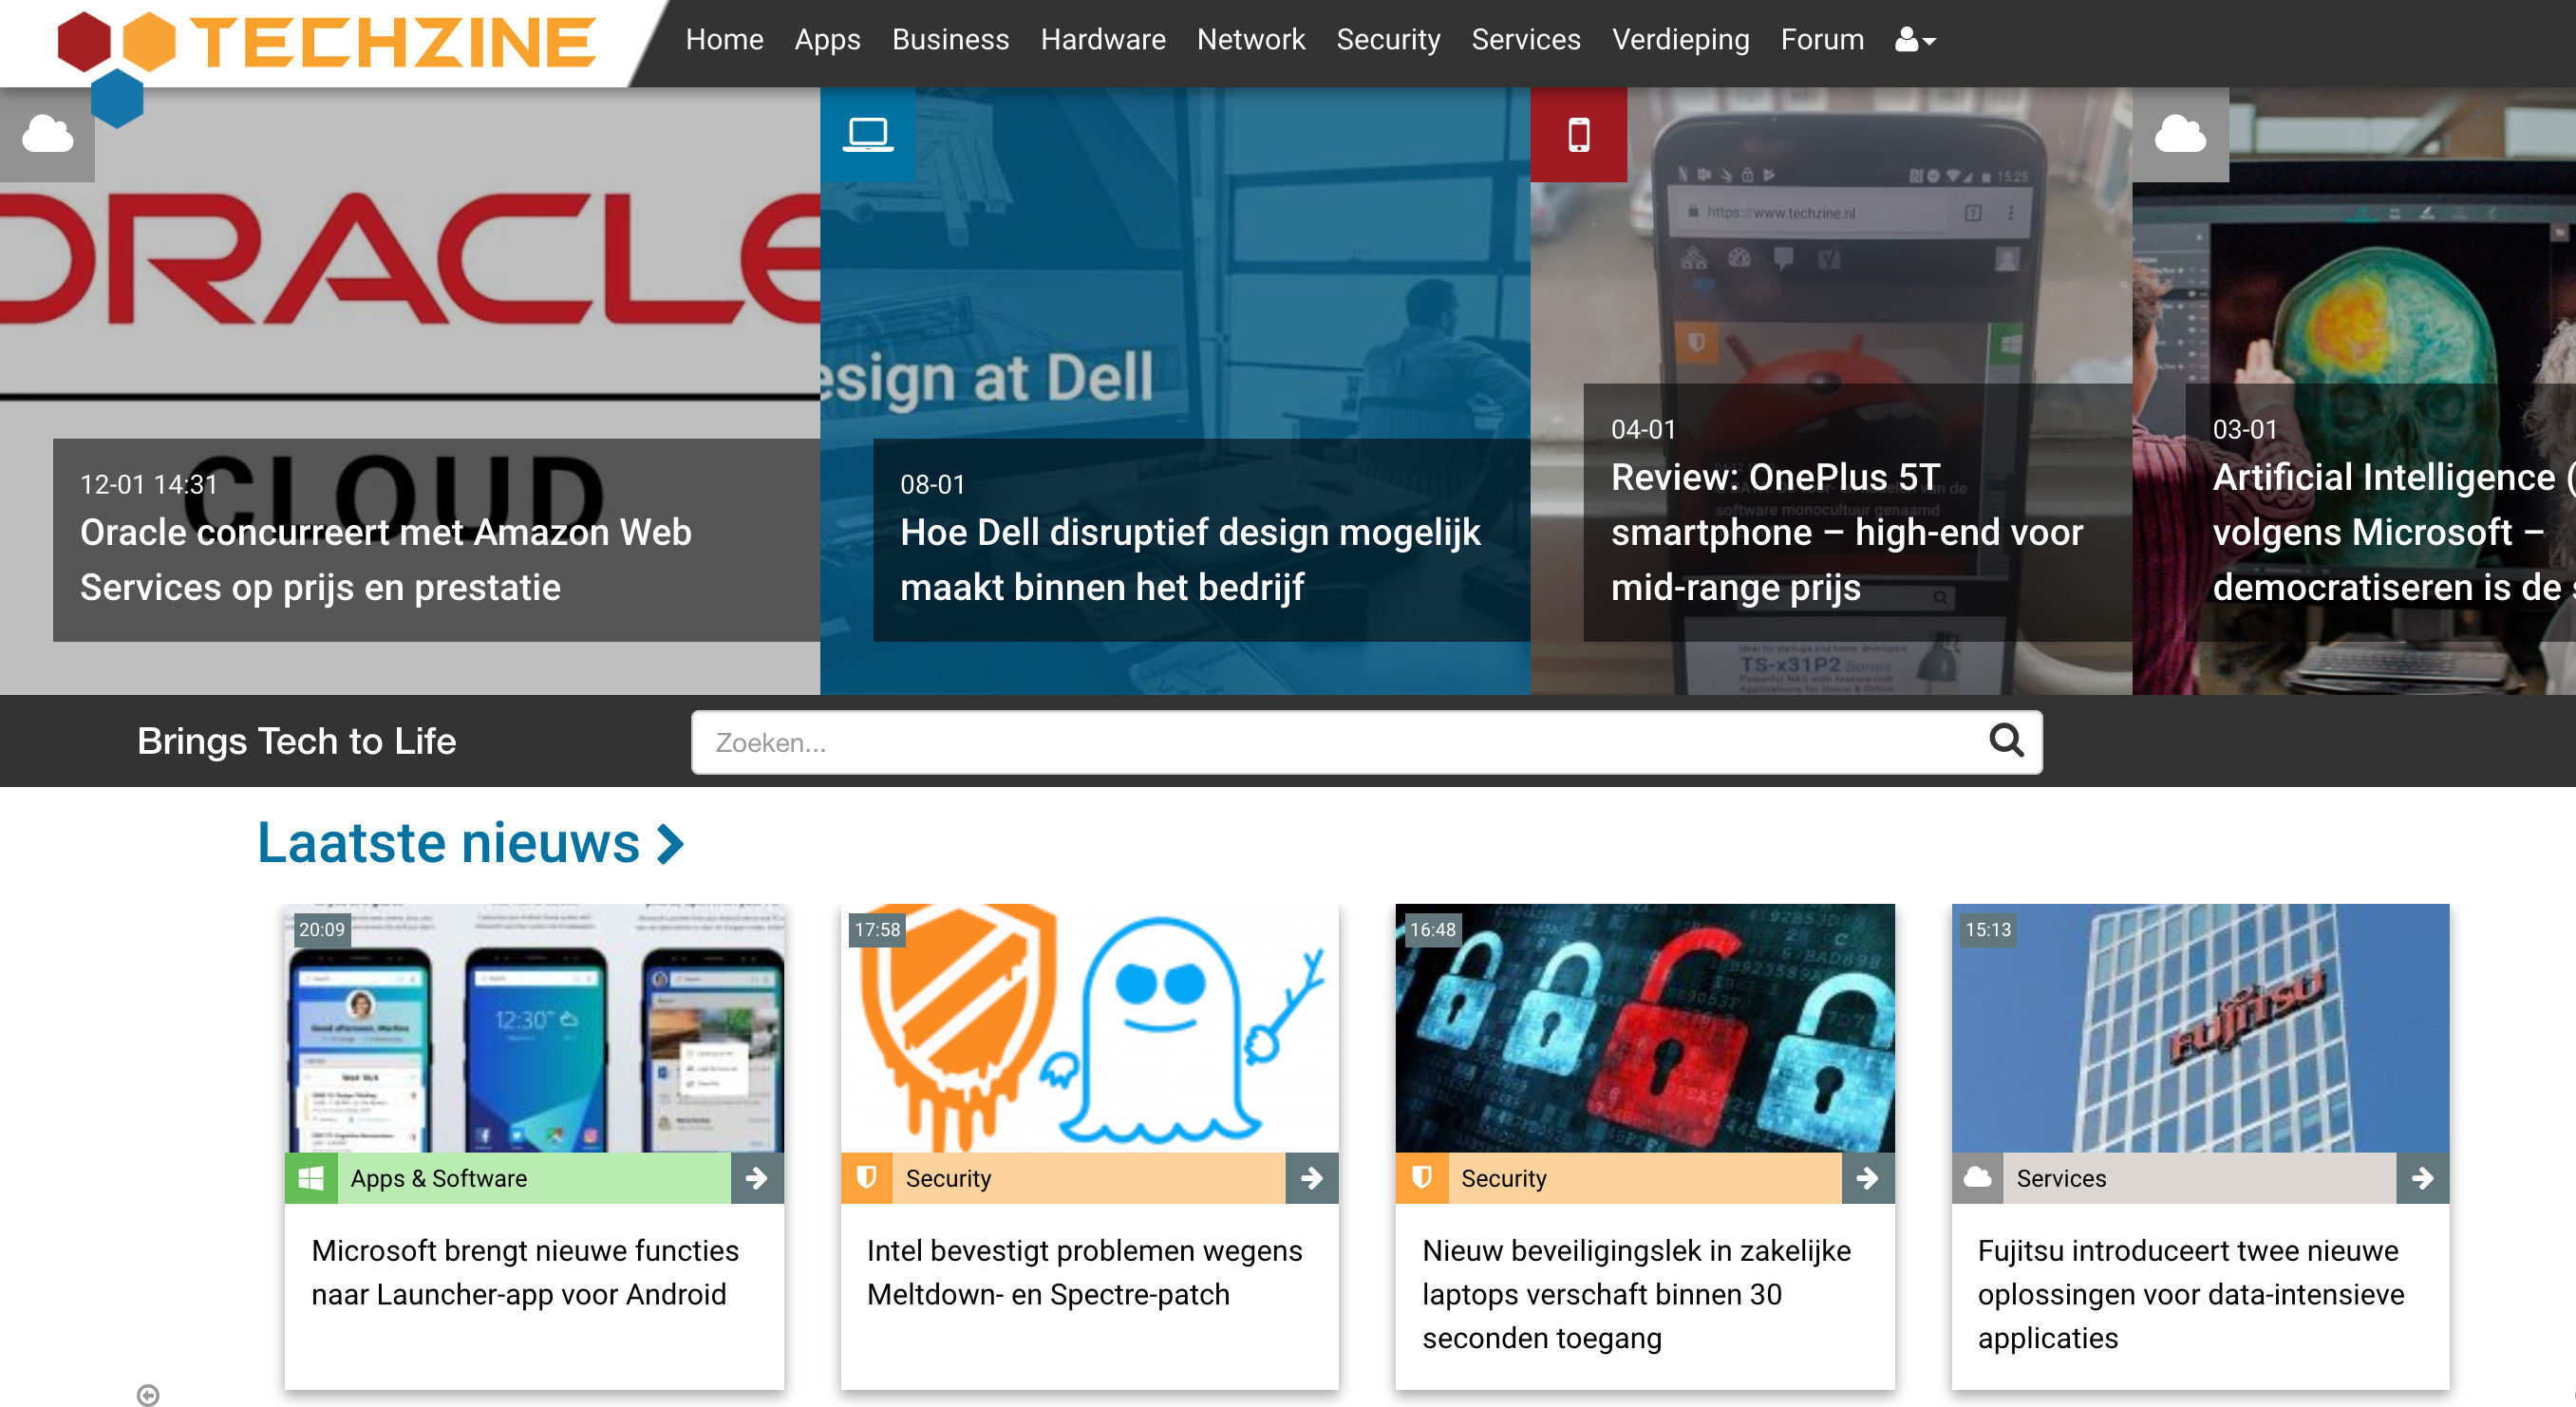Open the Meltdown and Spectre logo thumbnail
2576x1407 pixels.
coord(1089,1028)
